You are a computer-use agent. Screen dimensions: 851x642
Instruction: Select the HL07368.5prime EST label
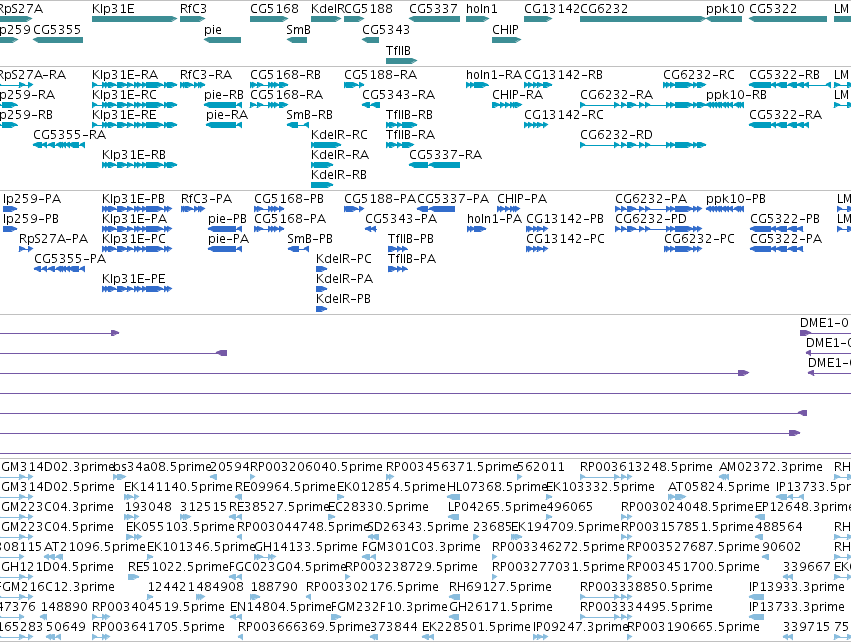[496, 487]
